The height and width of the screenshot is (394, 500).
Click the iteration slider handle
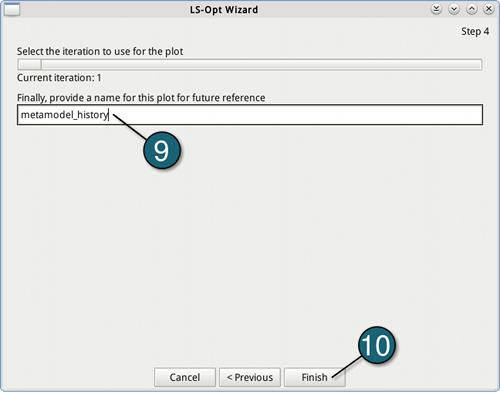click(x=29, y=64)
